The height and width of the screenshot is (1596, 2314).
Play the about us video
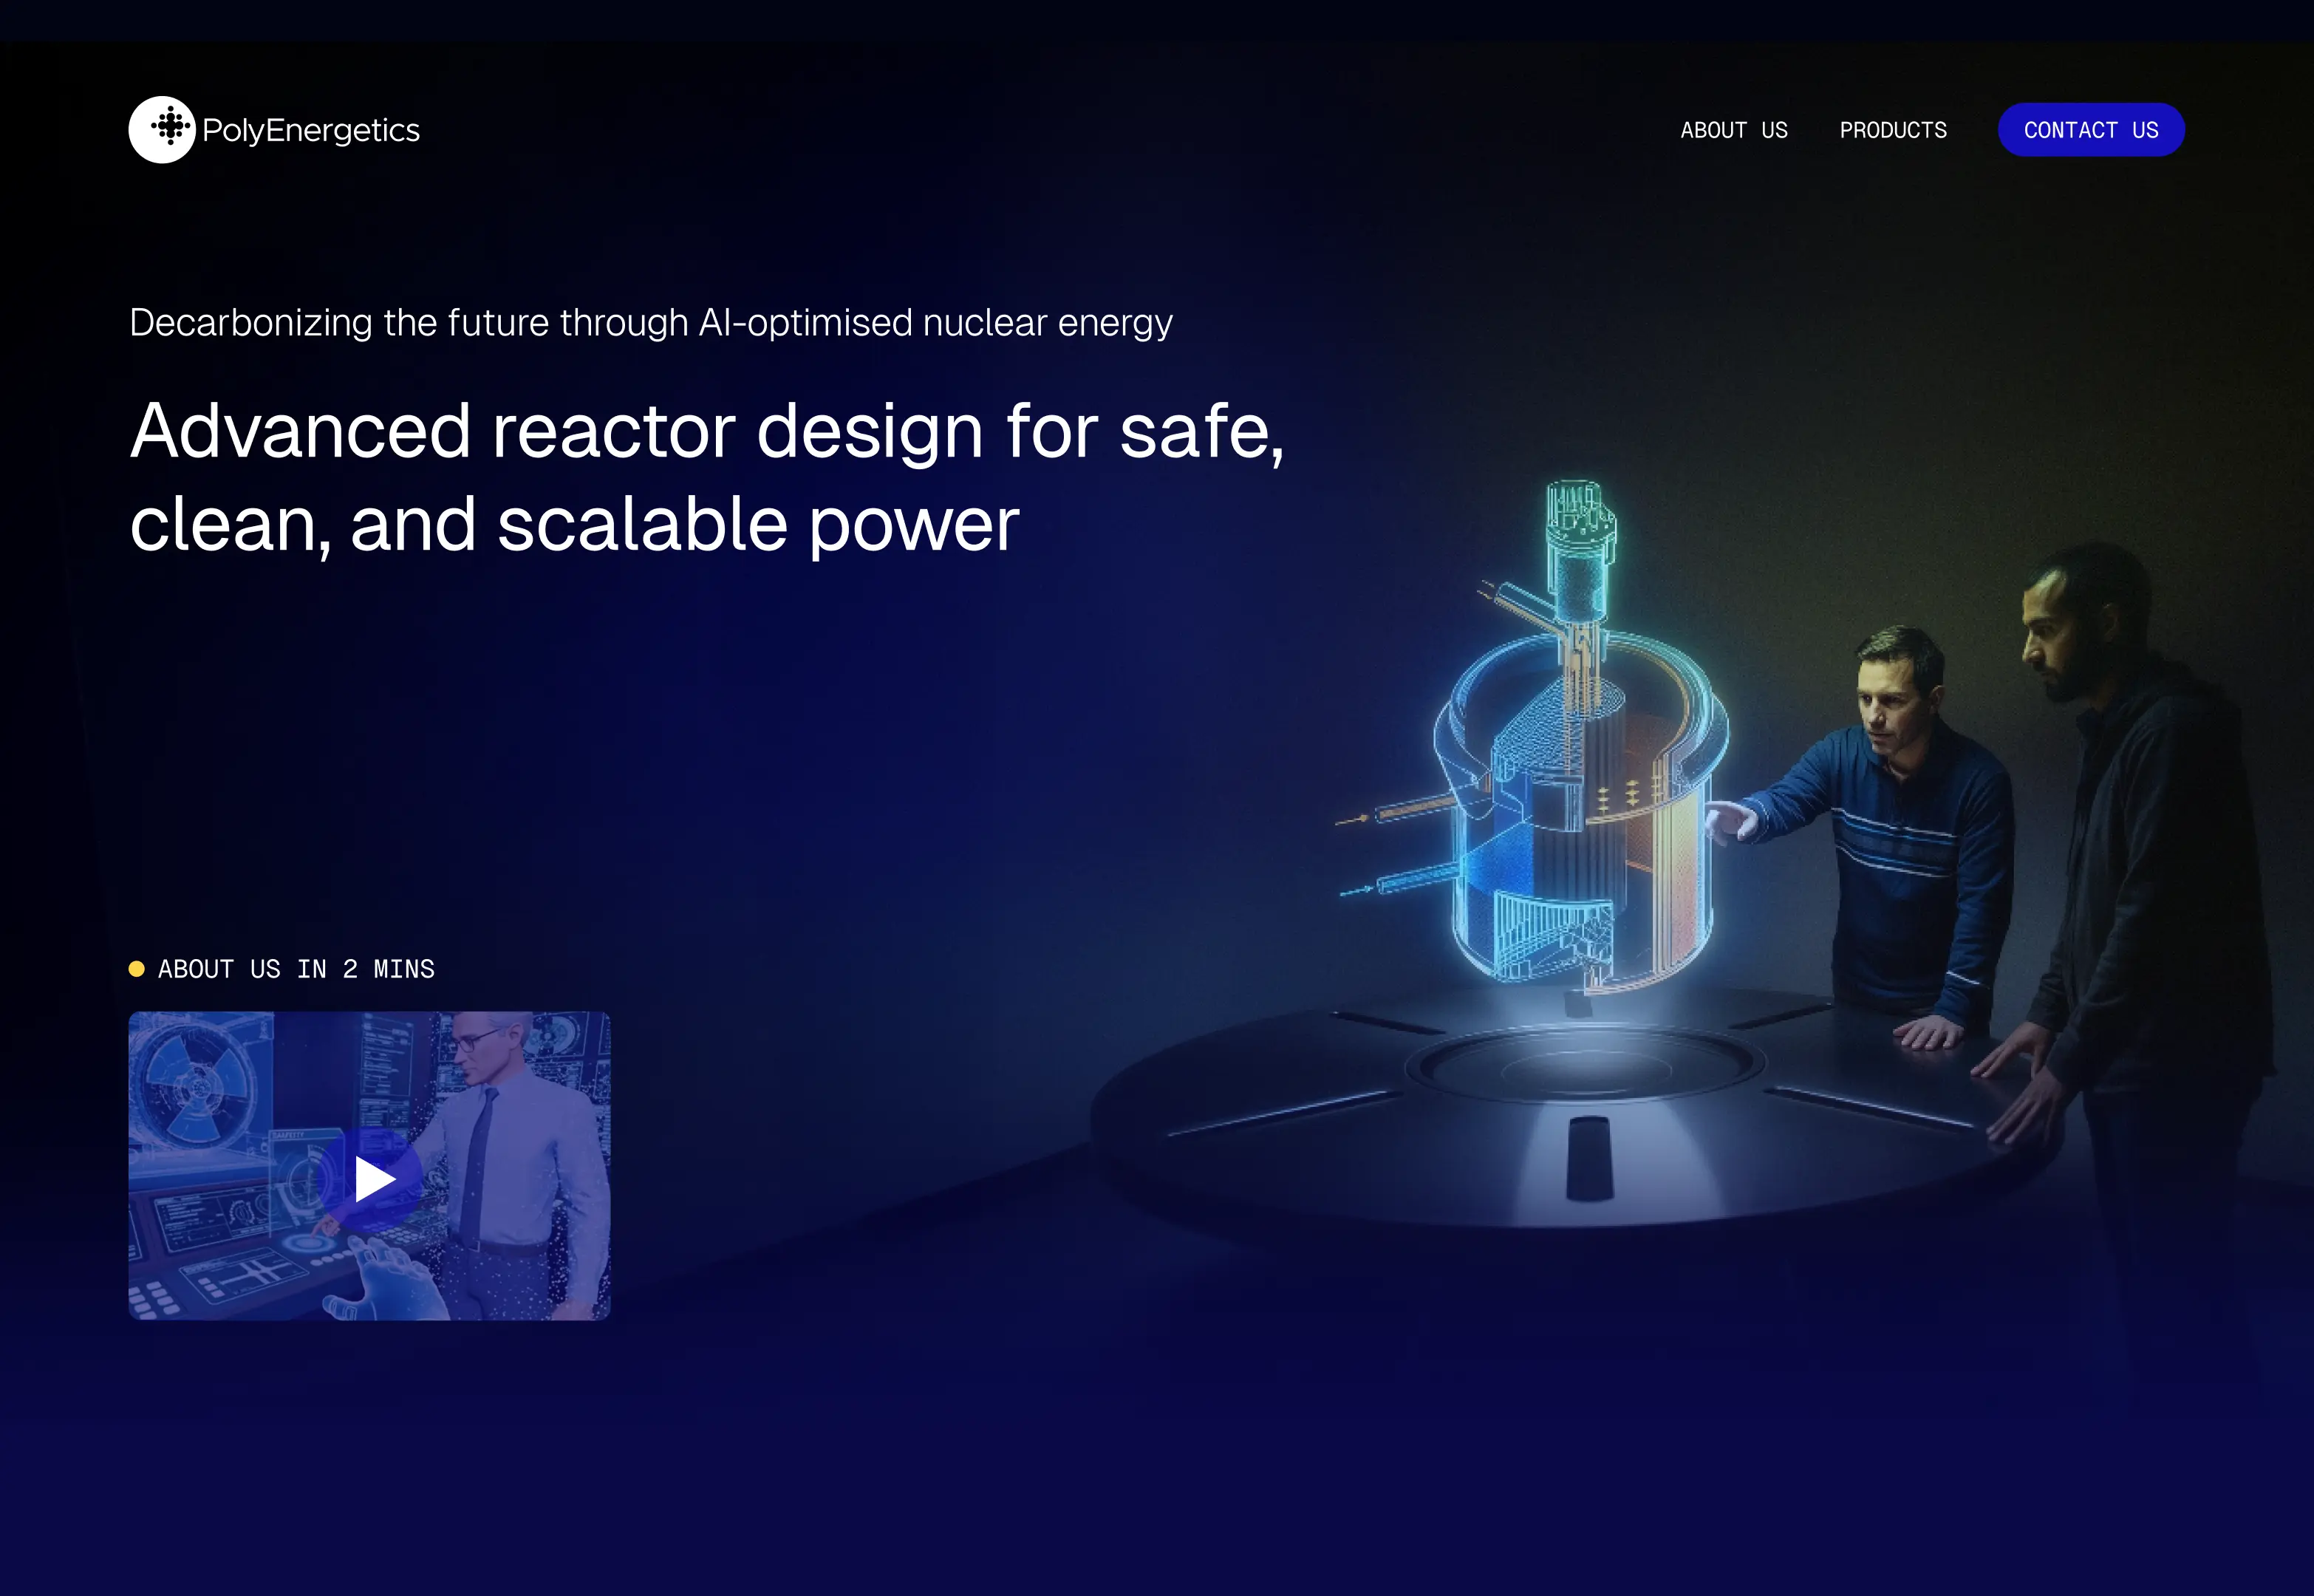tap(373, 1179)
